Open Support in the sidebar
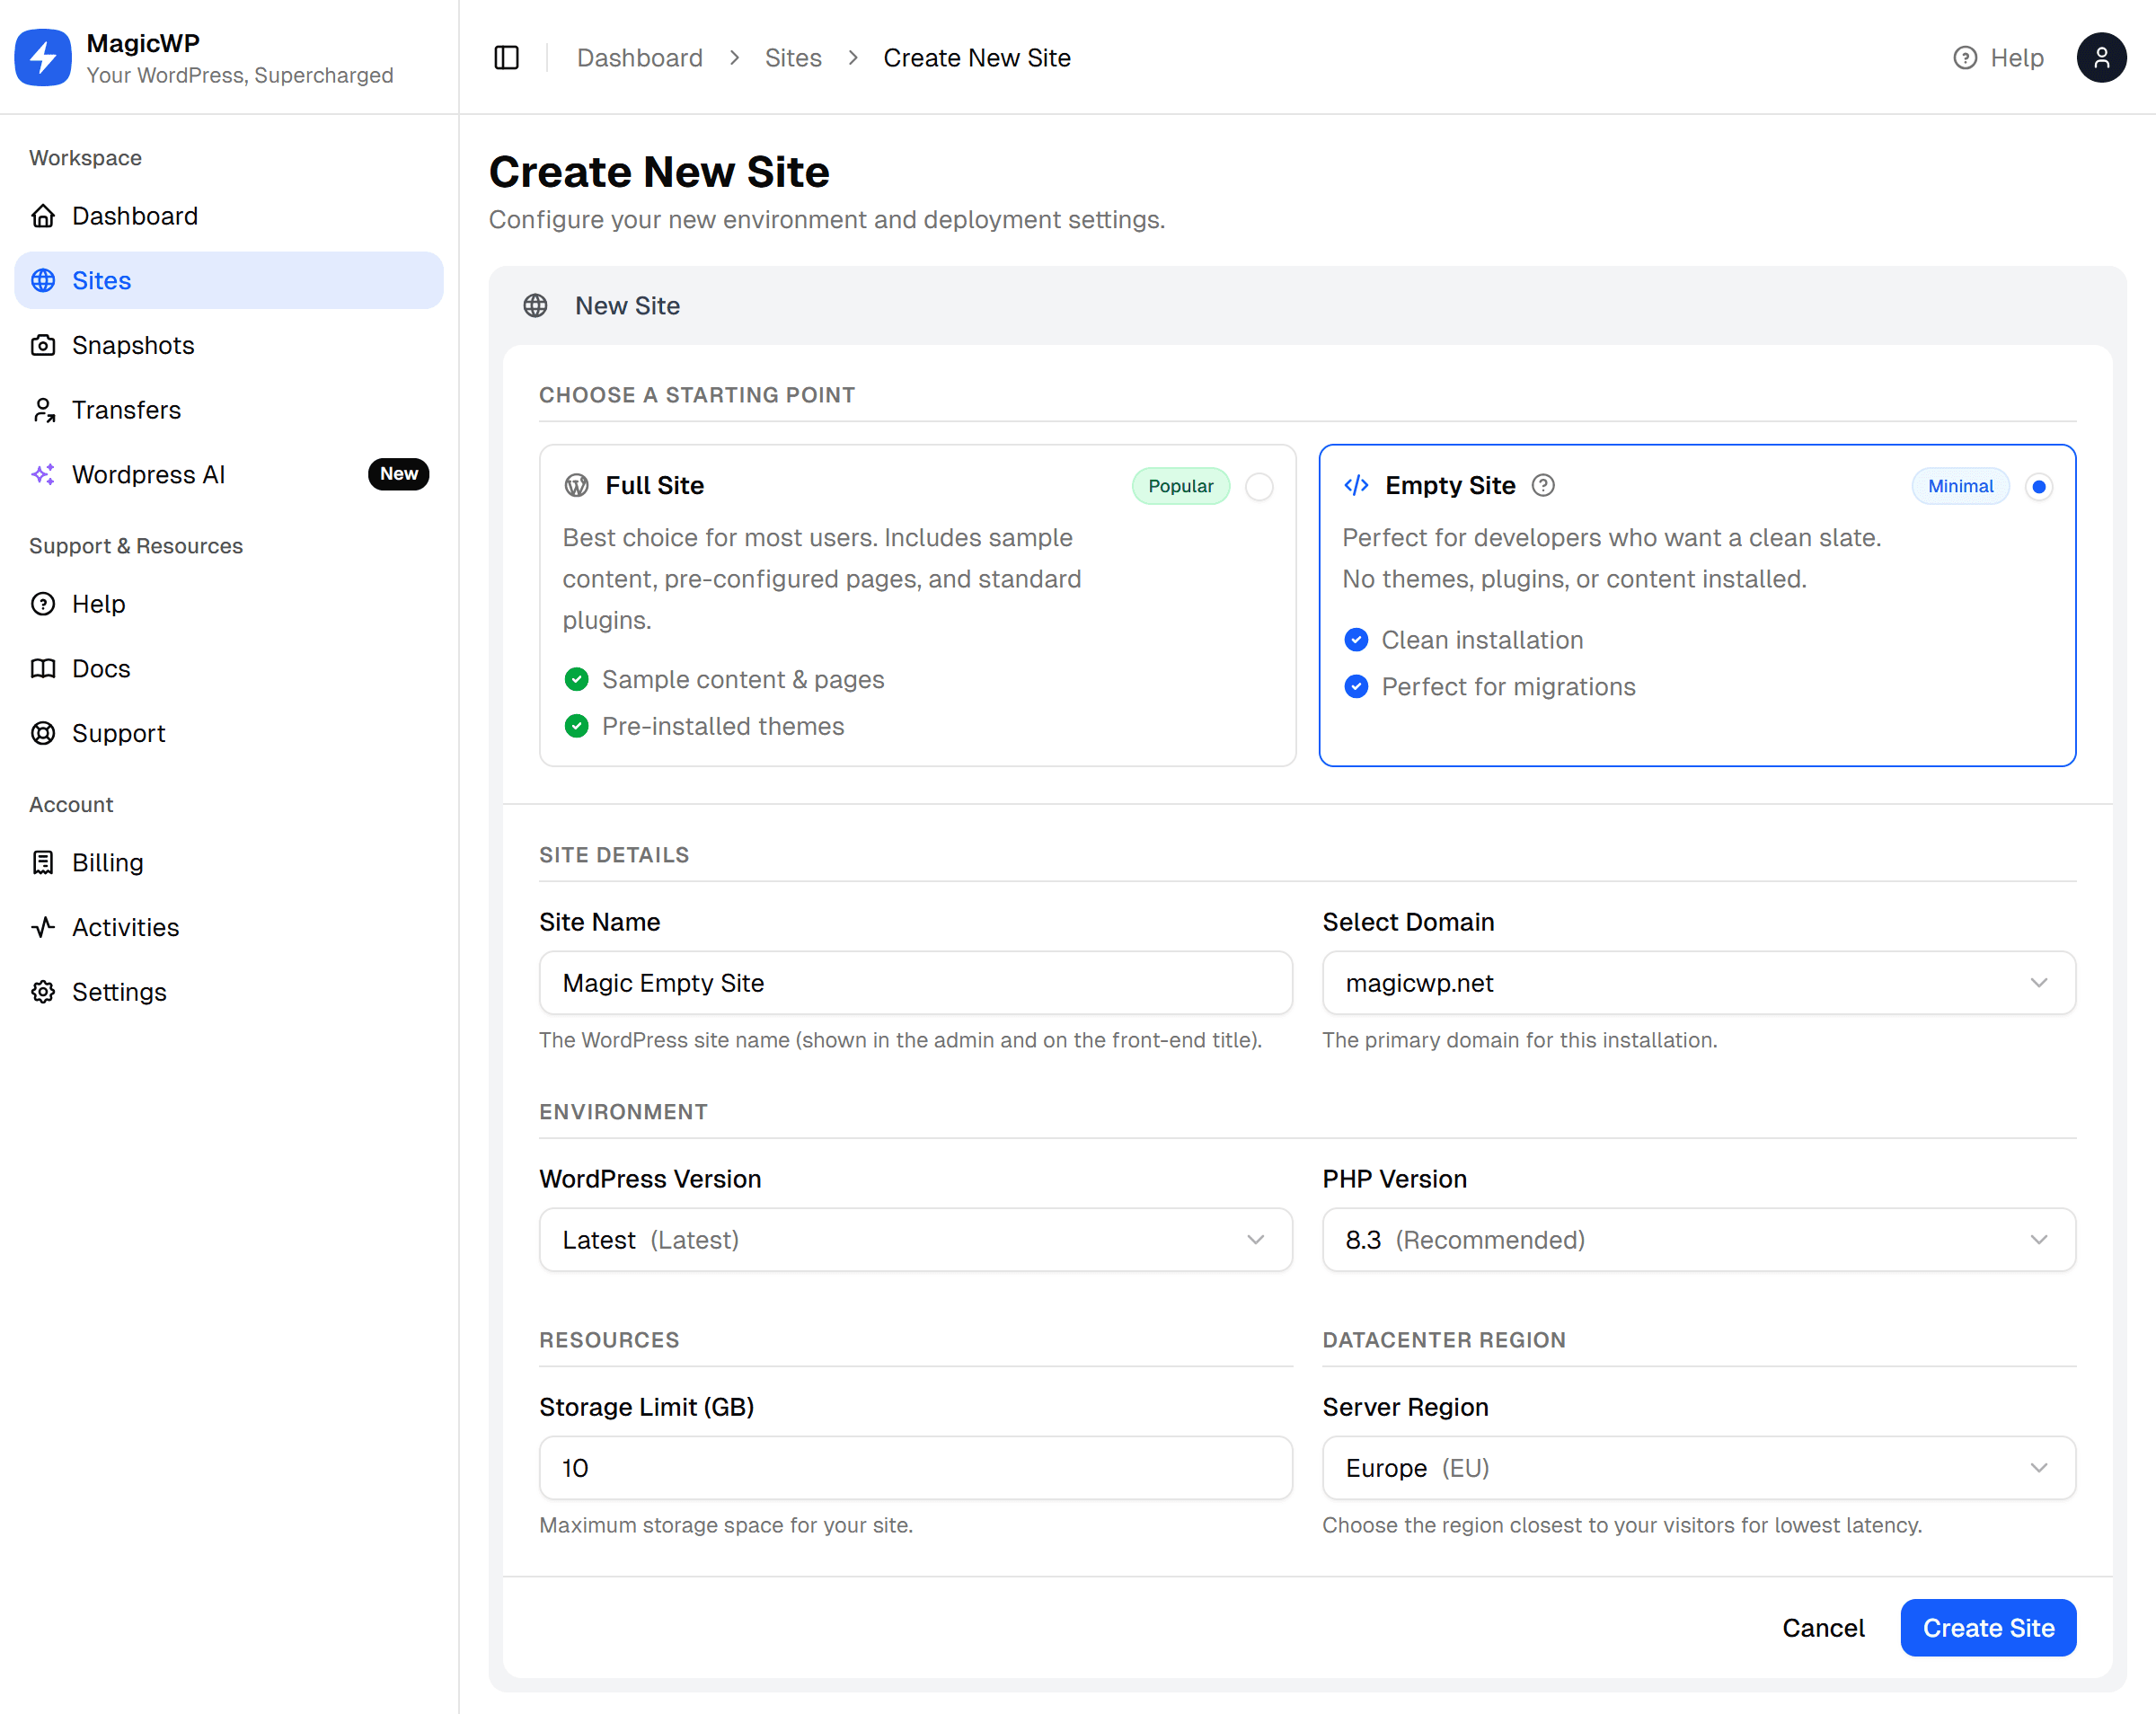This screenshot has width=2156, height=1714. [229, 733]
